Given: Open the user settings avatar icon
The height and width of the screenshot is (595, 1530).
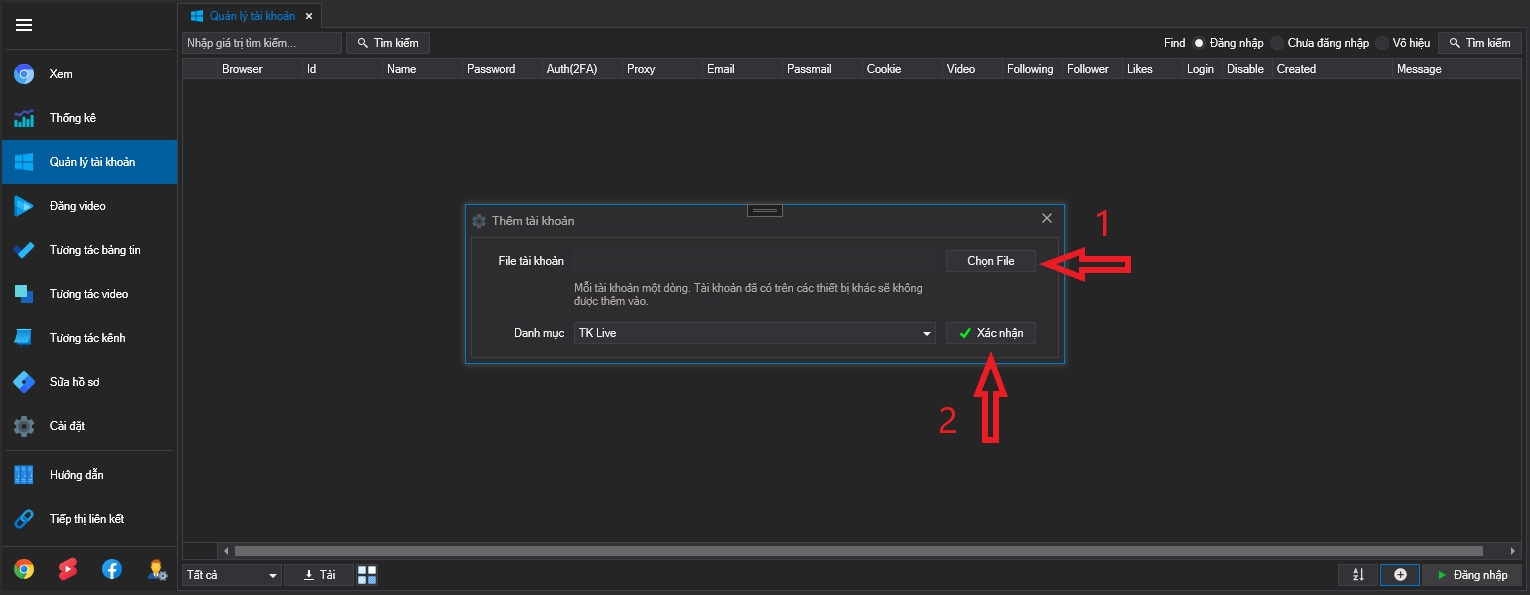Looking at the screenshot, I should [x=156, y=569].
